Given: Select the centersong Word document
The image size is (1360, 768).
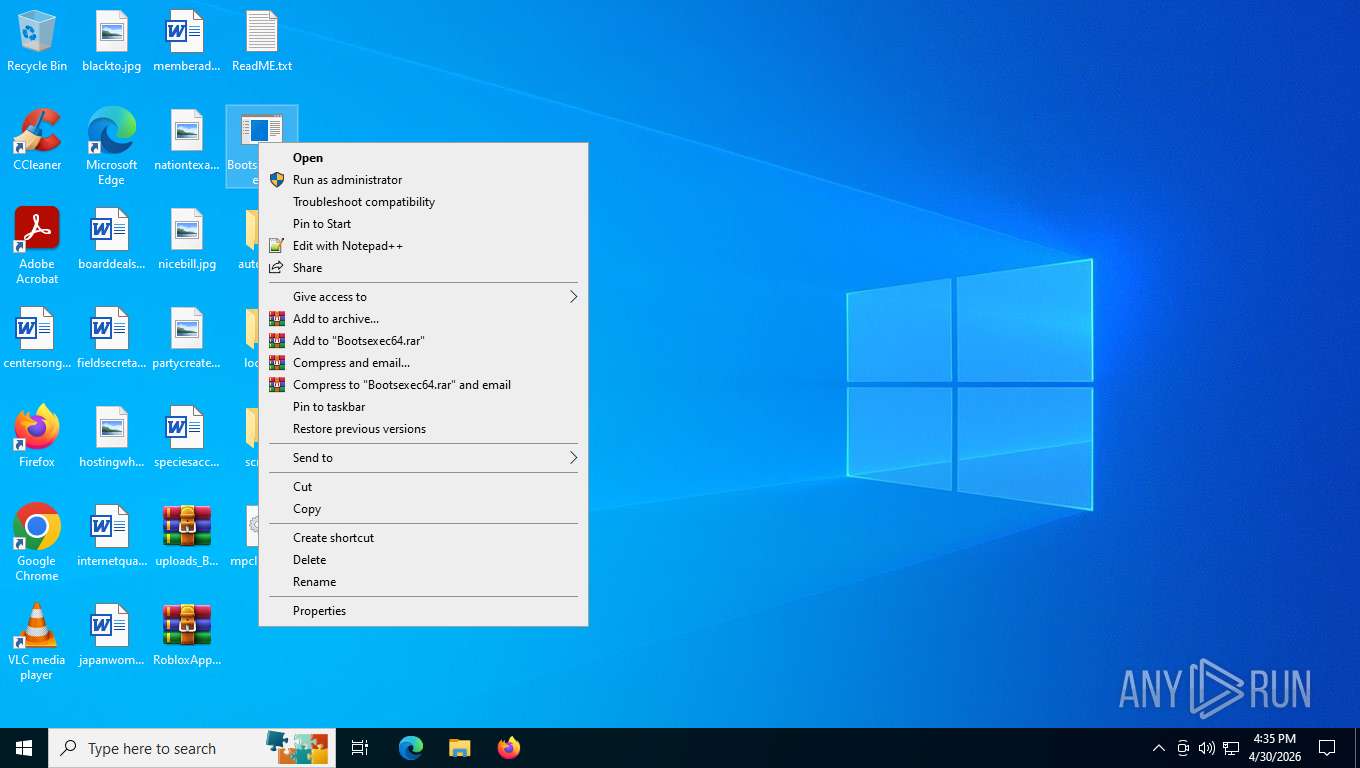Looking at the screenshot, I should [x=37, y=339].
